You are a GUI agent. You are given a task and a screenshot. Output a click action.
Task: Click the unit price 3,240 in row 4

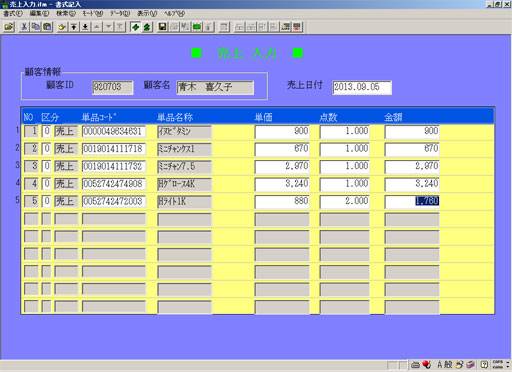[x=282, y=184]
